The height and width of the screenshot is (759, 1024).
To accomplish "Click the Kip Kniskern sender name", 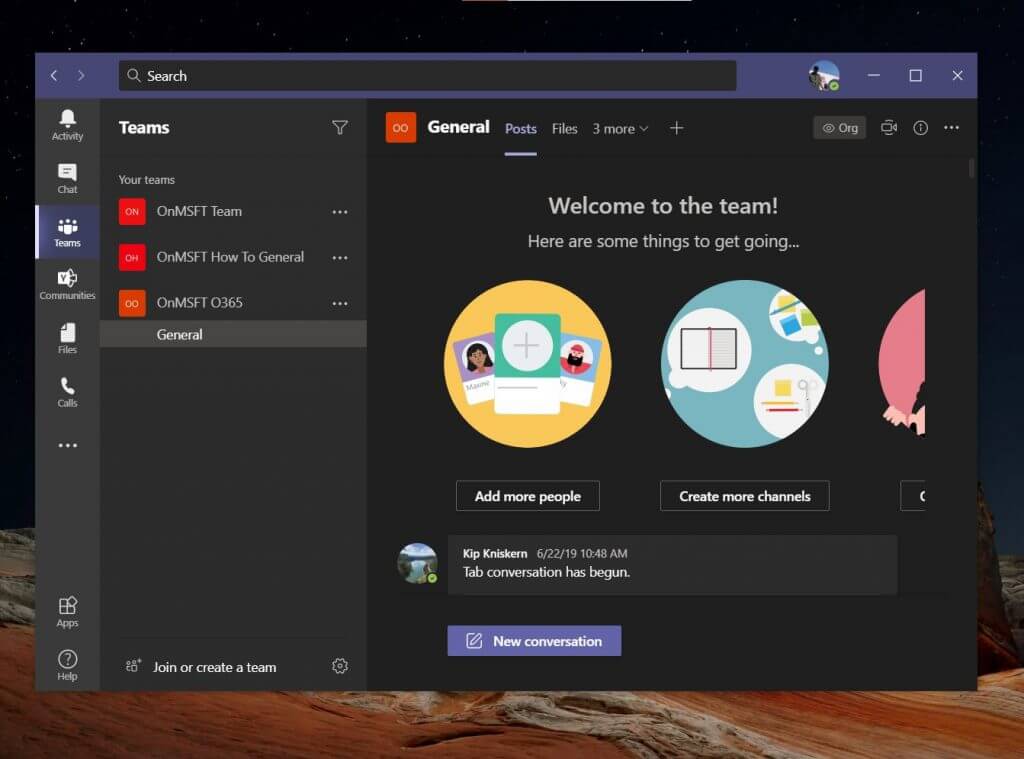I will (x=494, y=553).
